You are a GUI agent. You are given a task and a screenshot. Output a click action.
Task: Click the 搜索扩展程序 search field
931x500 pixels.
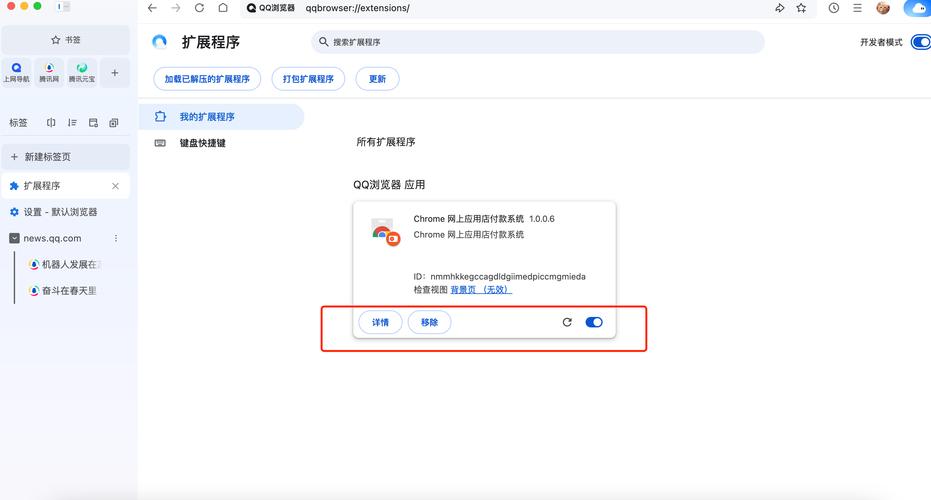click(x=537, y=42)
